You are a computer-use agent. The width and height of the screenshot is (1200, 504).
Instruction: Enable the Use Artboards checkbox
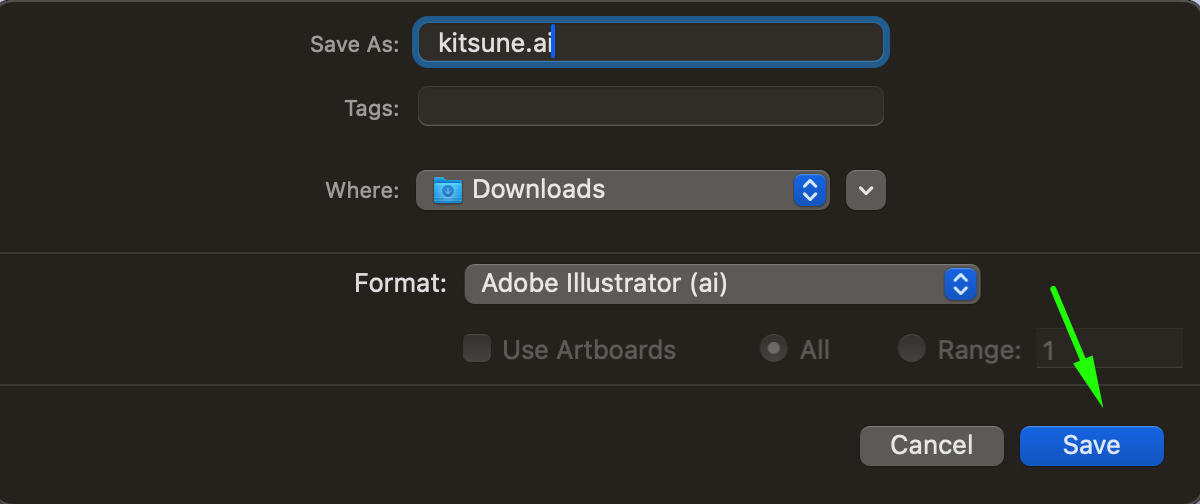click(477, 349)
